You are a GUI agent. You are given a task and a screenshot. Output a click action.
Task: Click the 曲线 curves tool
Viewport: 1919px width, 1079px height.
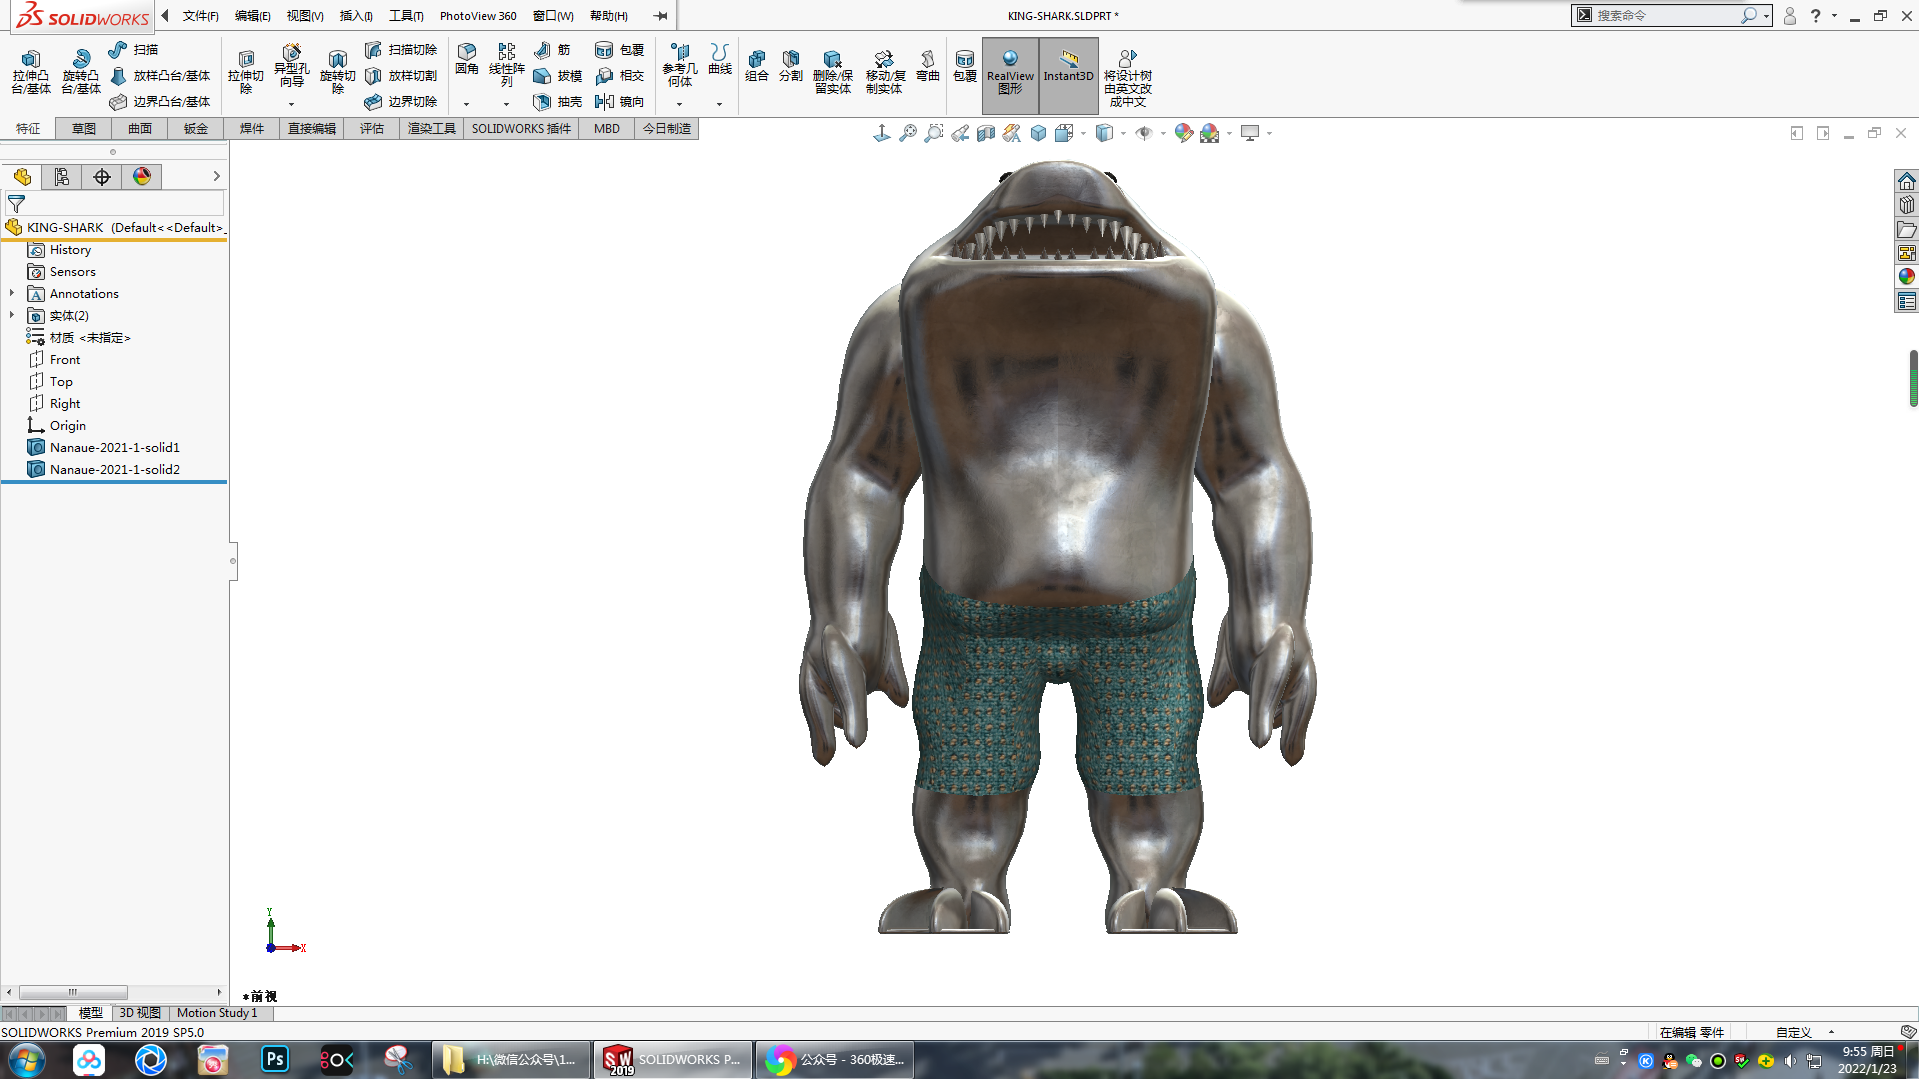[x=720, y=59]
